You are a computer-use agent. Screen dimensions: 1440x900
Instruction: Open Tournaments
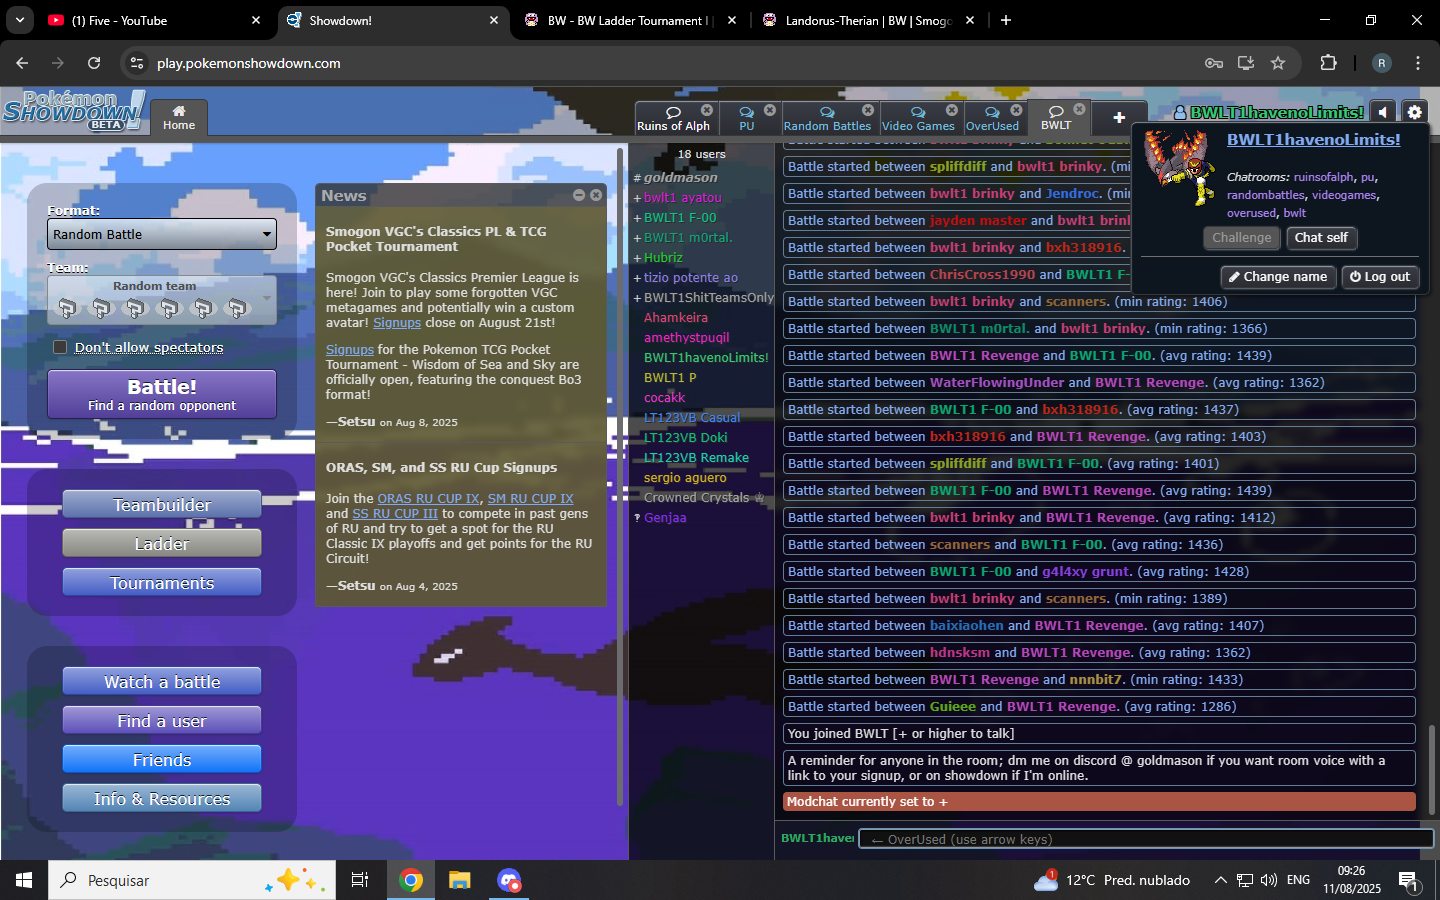pyautogui.click(x=162, y=583)
